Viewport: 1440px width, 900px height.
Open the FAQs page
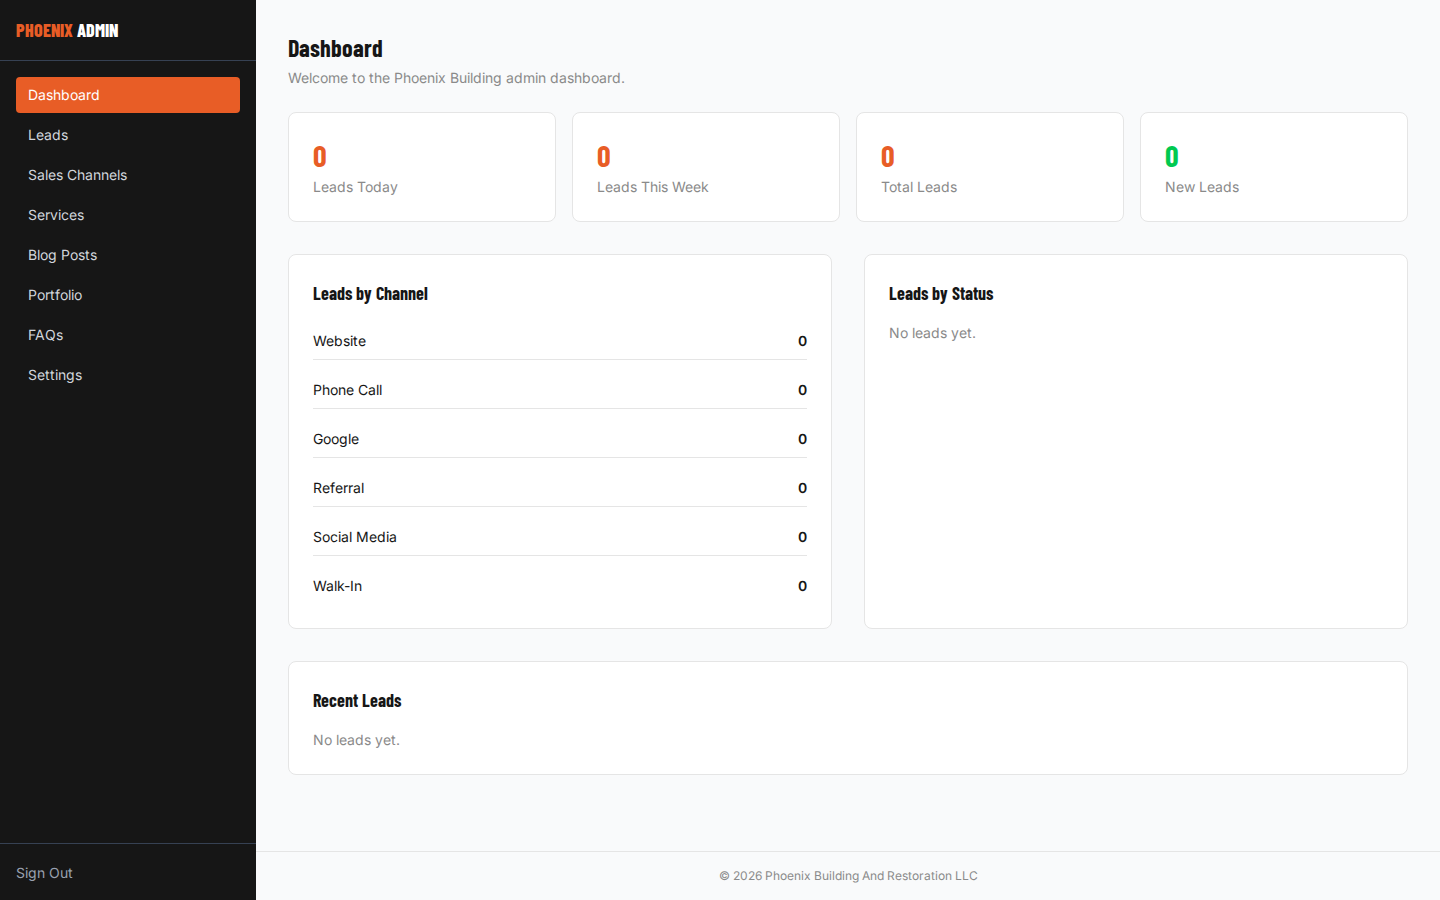128,335
